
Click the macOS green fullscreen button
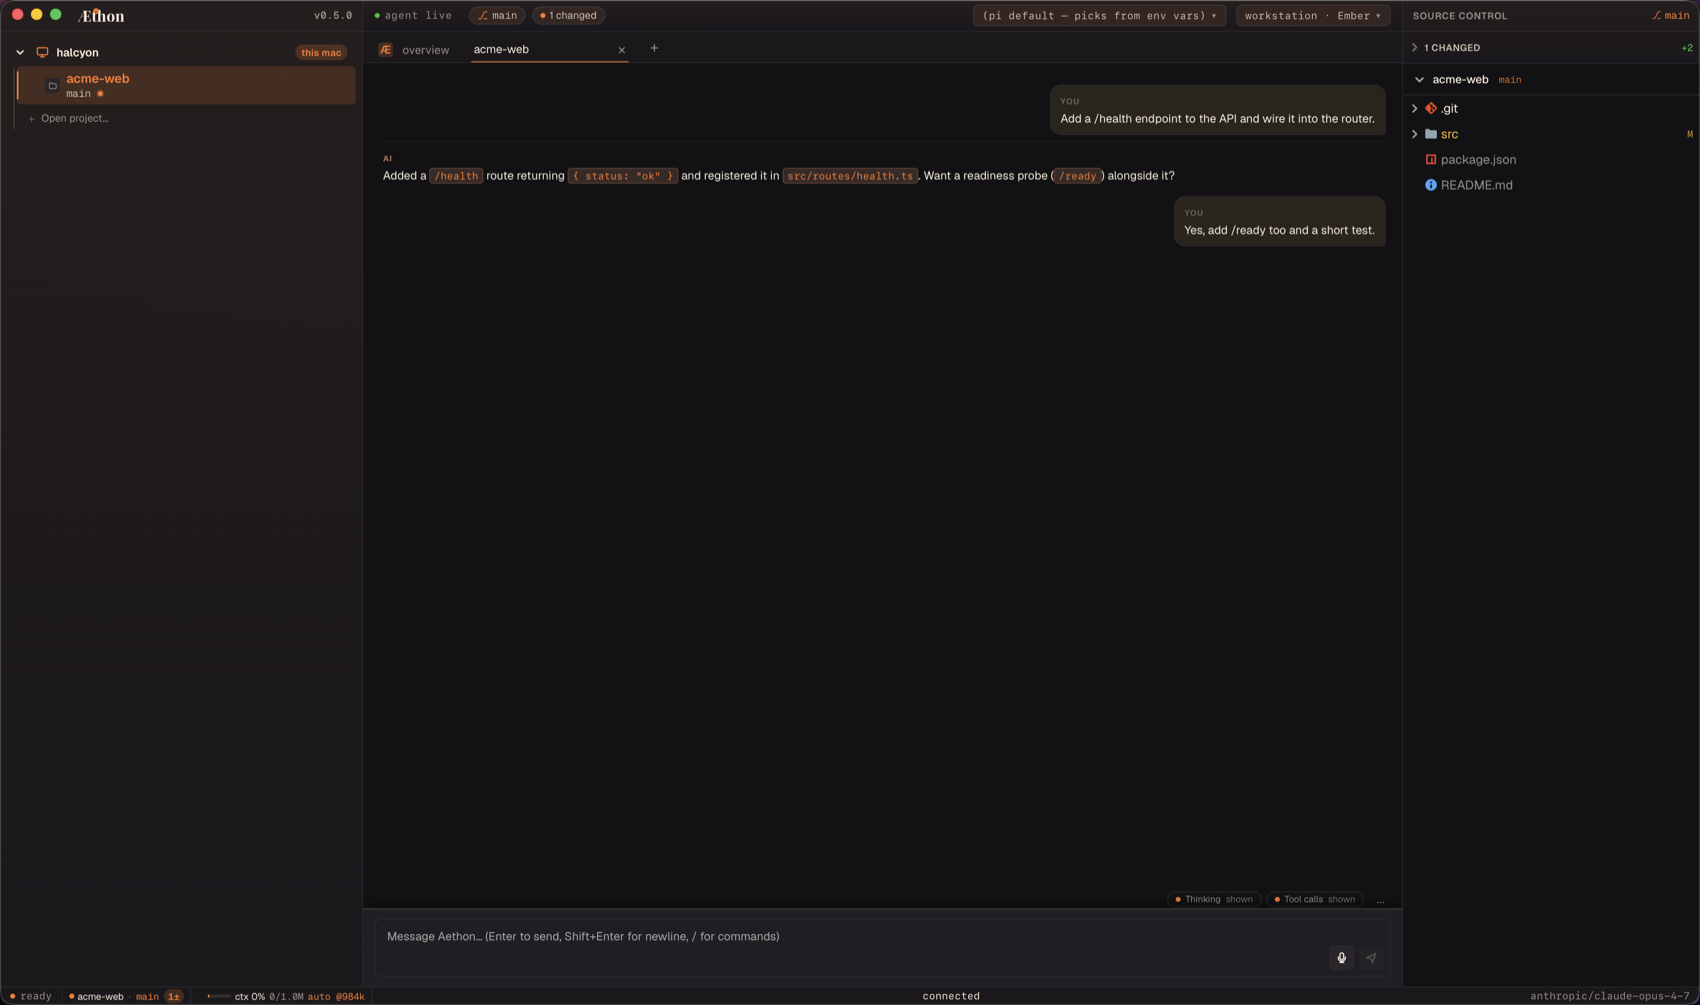pos(56,15)
